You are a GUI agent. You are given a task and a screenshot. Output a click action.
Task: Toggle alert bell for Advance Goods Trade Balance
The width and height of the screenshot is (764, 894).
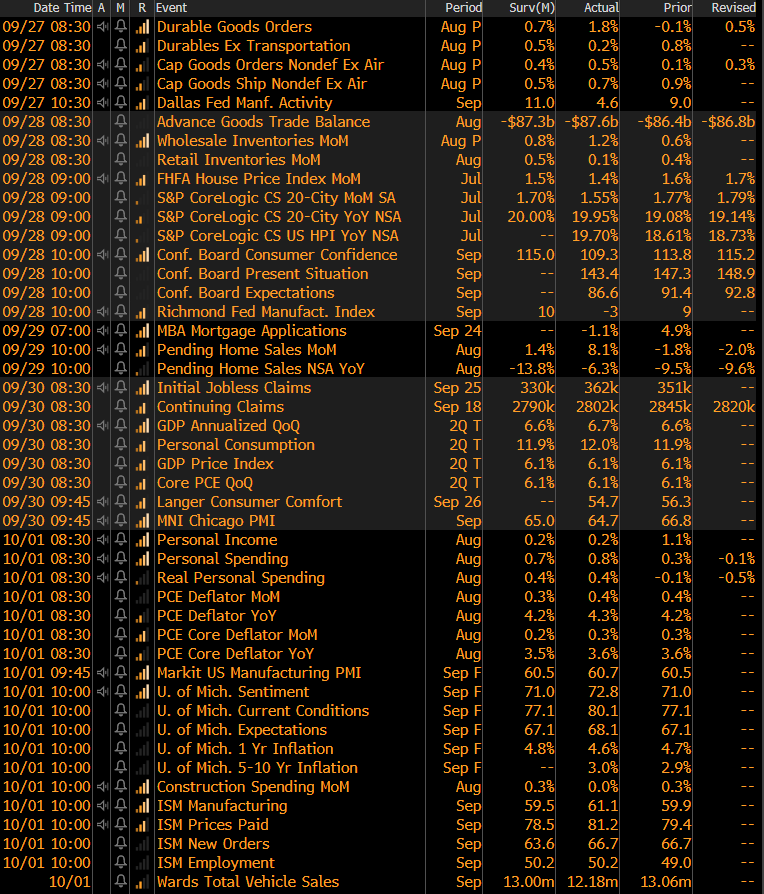[x=121, y=122]
